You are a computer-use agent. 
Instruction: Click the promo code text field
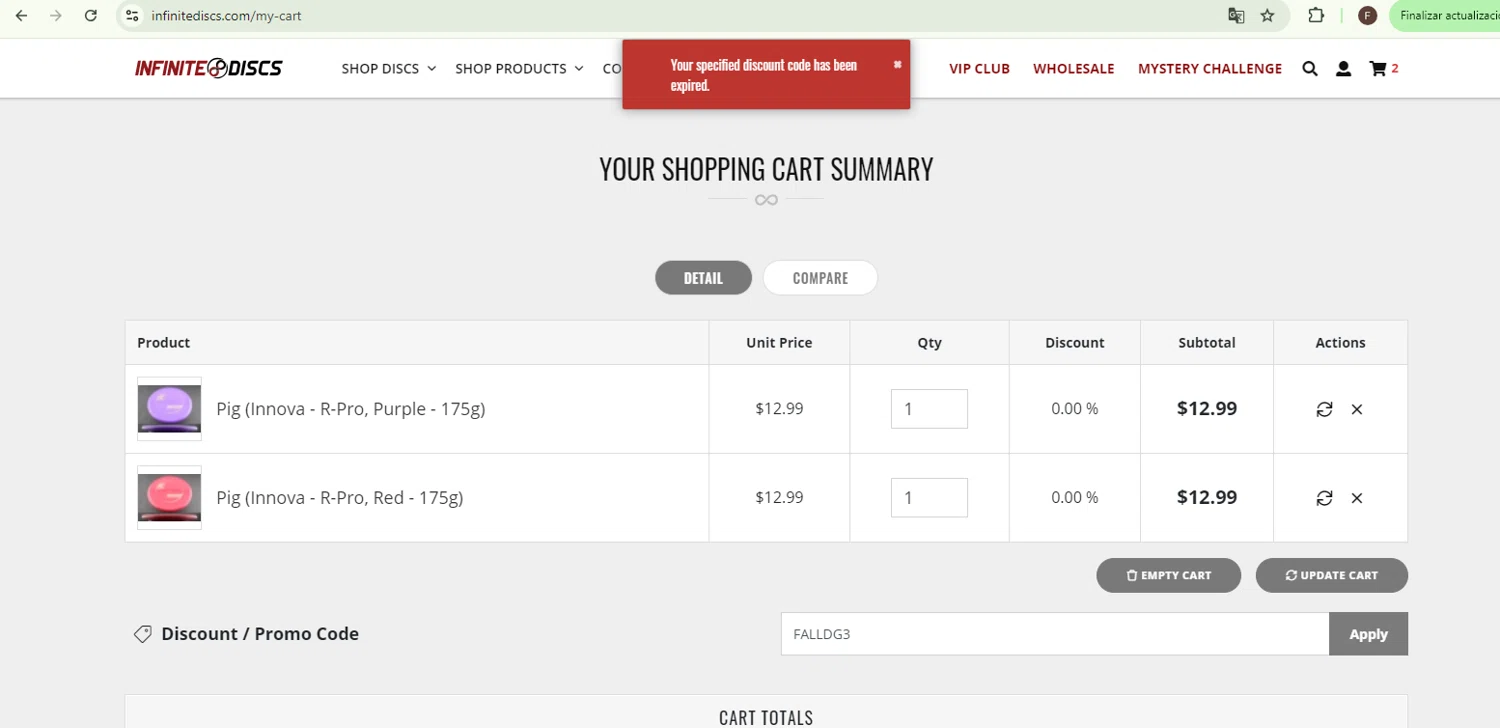tap(1054, 634)
